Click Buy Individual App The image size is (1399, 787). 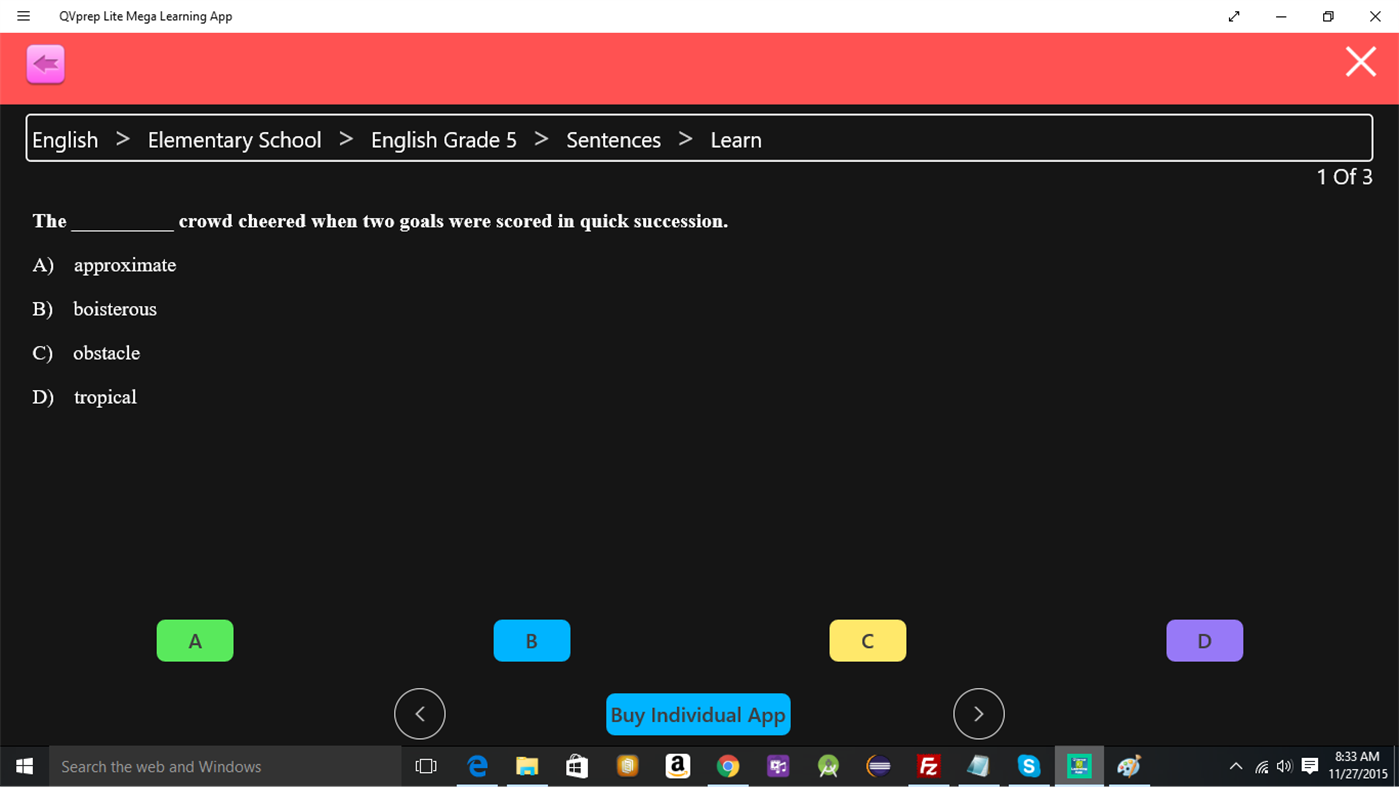(x=697, y=714)
